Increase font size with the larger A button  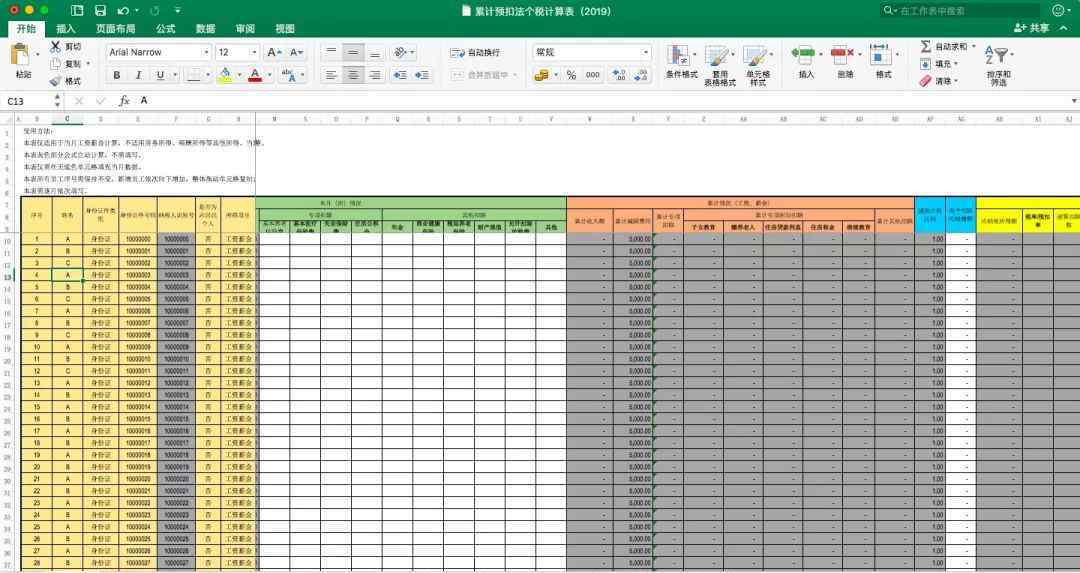point(273,52)
